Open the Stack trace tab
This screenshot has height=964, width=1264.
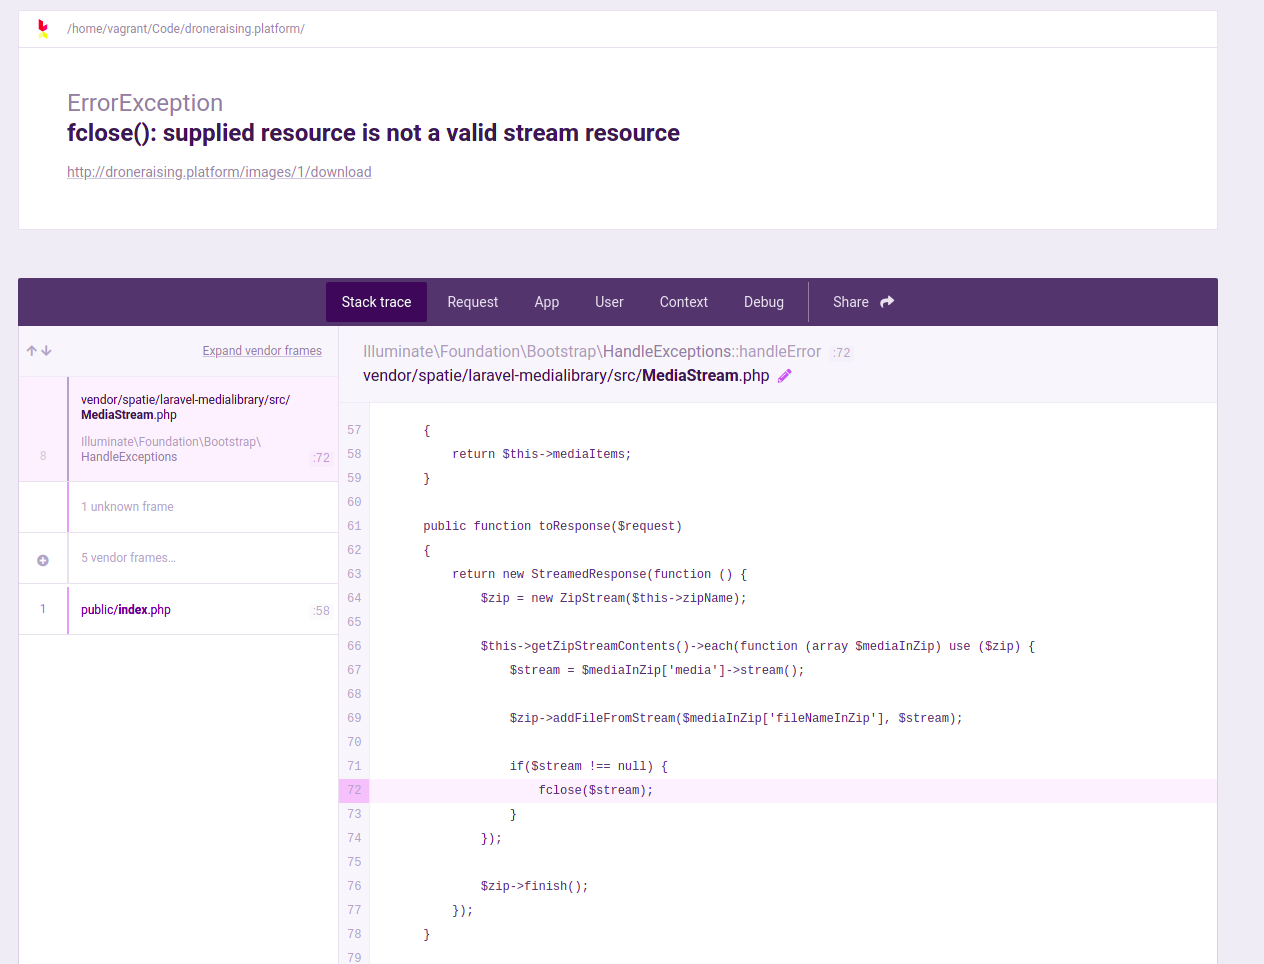click(x=376, y=302)
